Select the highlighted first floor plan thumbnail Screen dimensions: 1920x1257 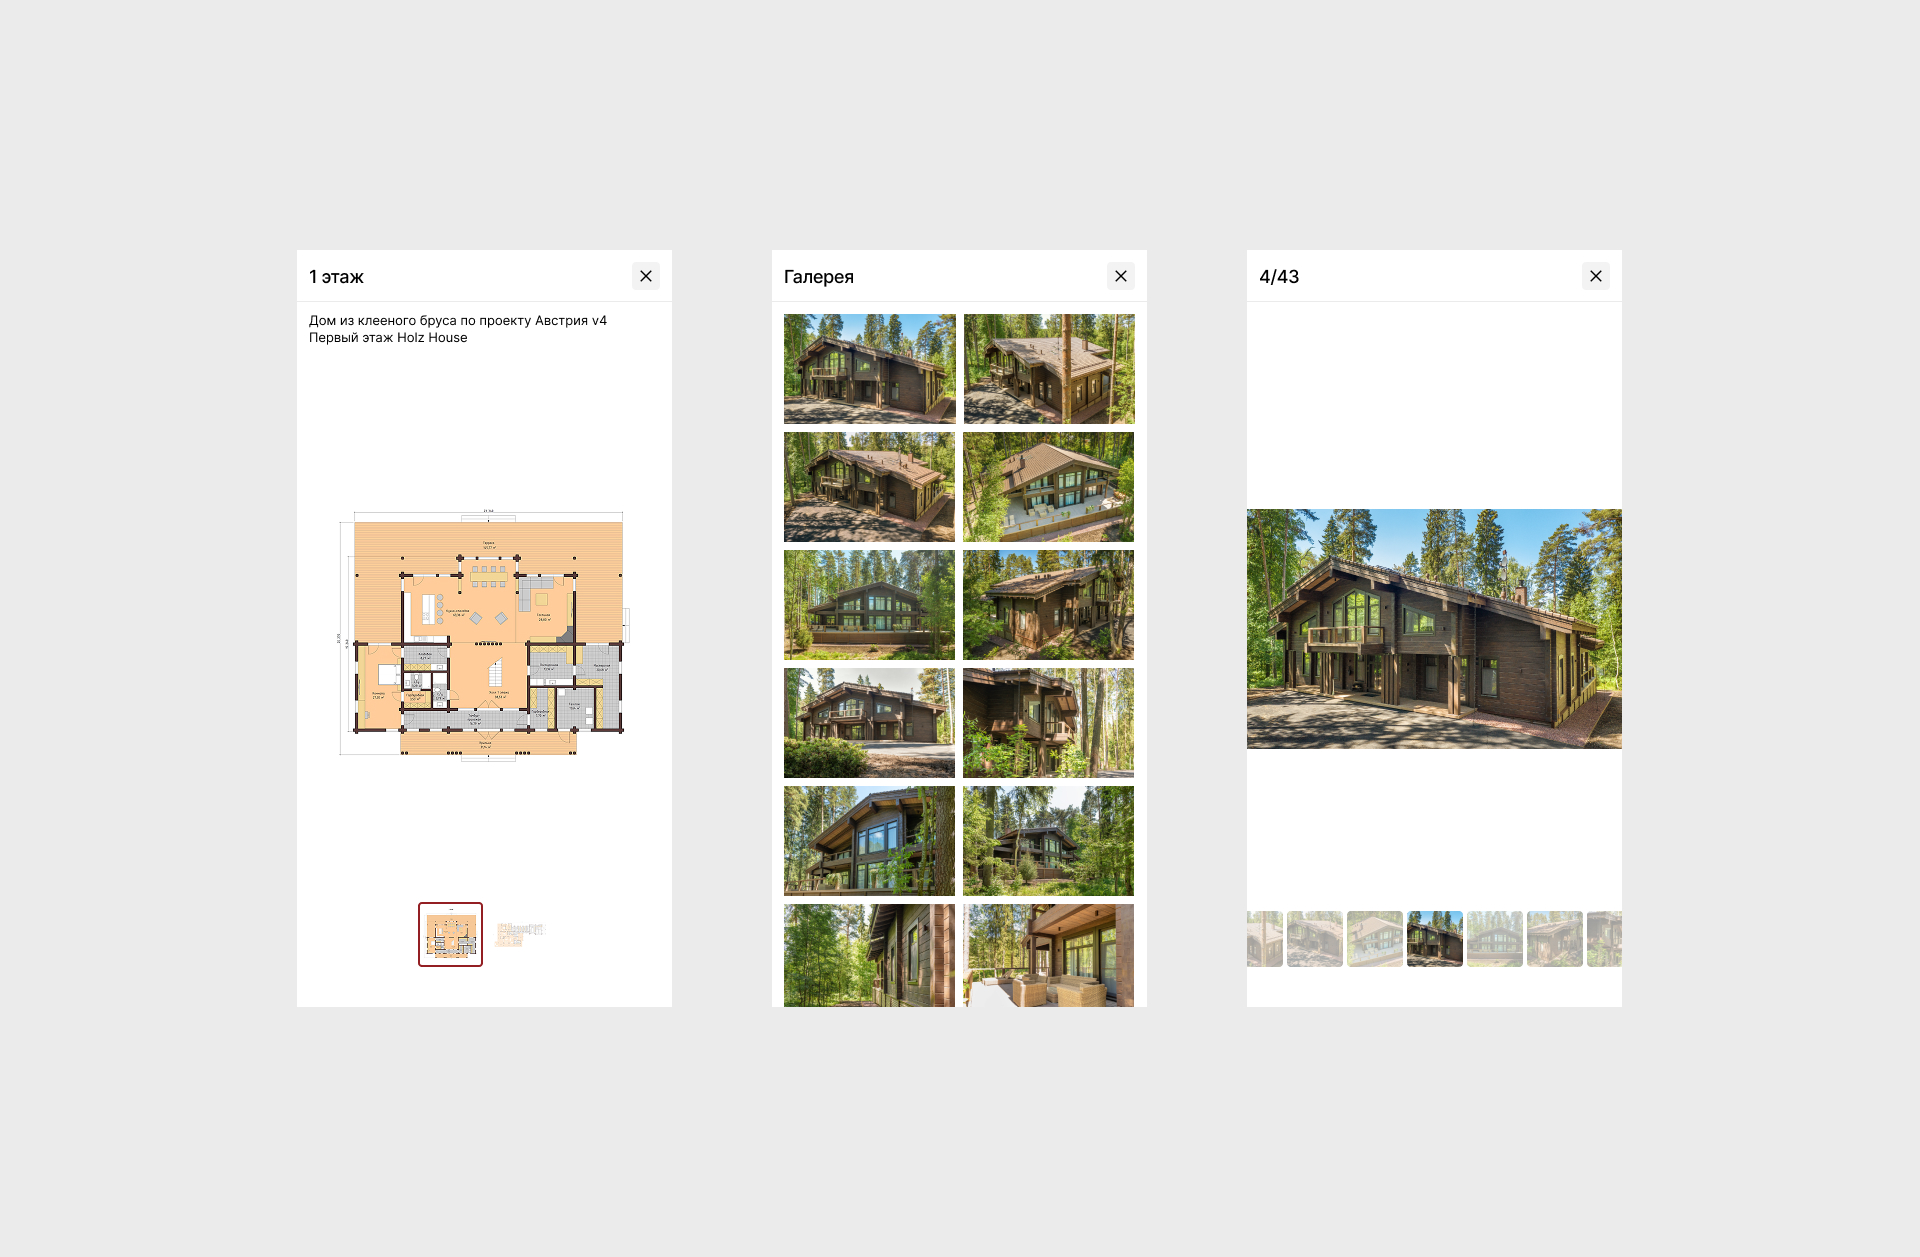pyautogui.click(x=450, y=934)
